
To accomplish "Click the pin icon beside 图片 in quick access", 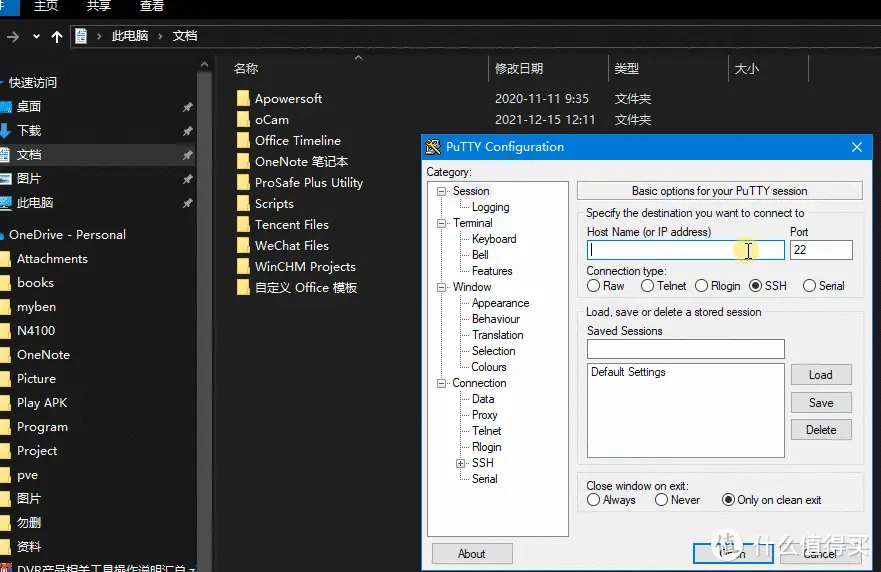I will click(x=188, y=179).
